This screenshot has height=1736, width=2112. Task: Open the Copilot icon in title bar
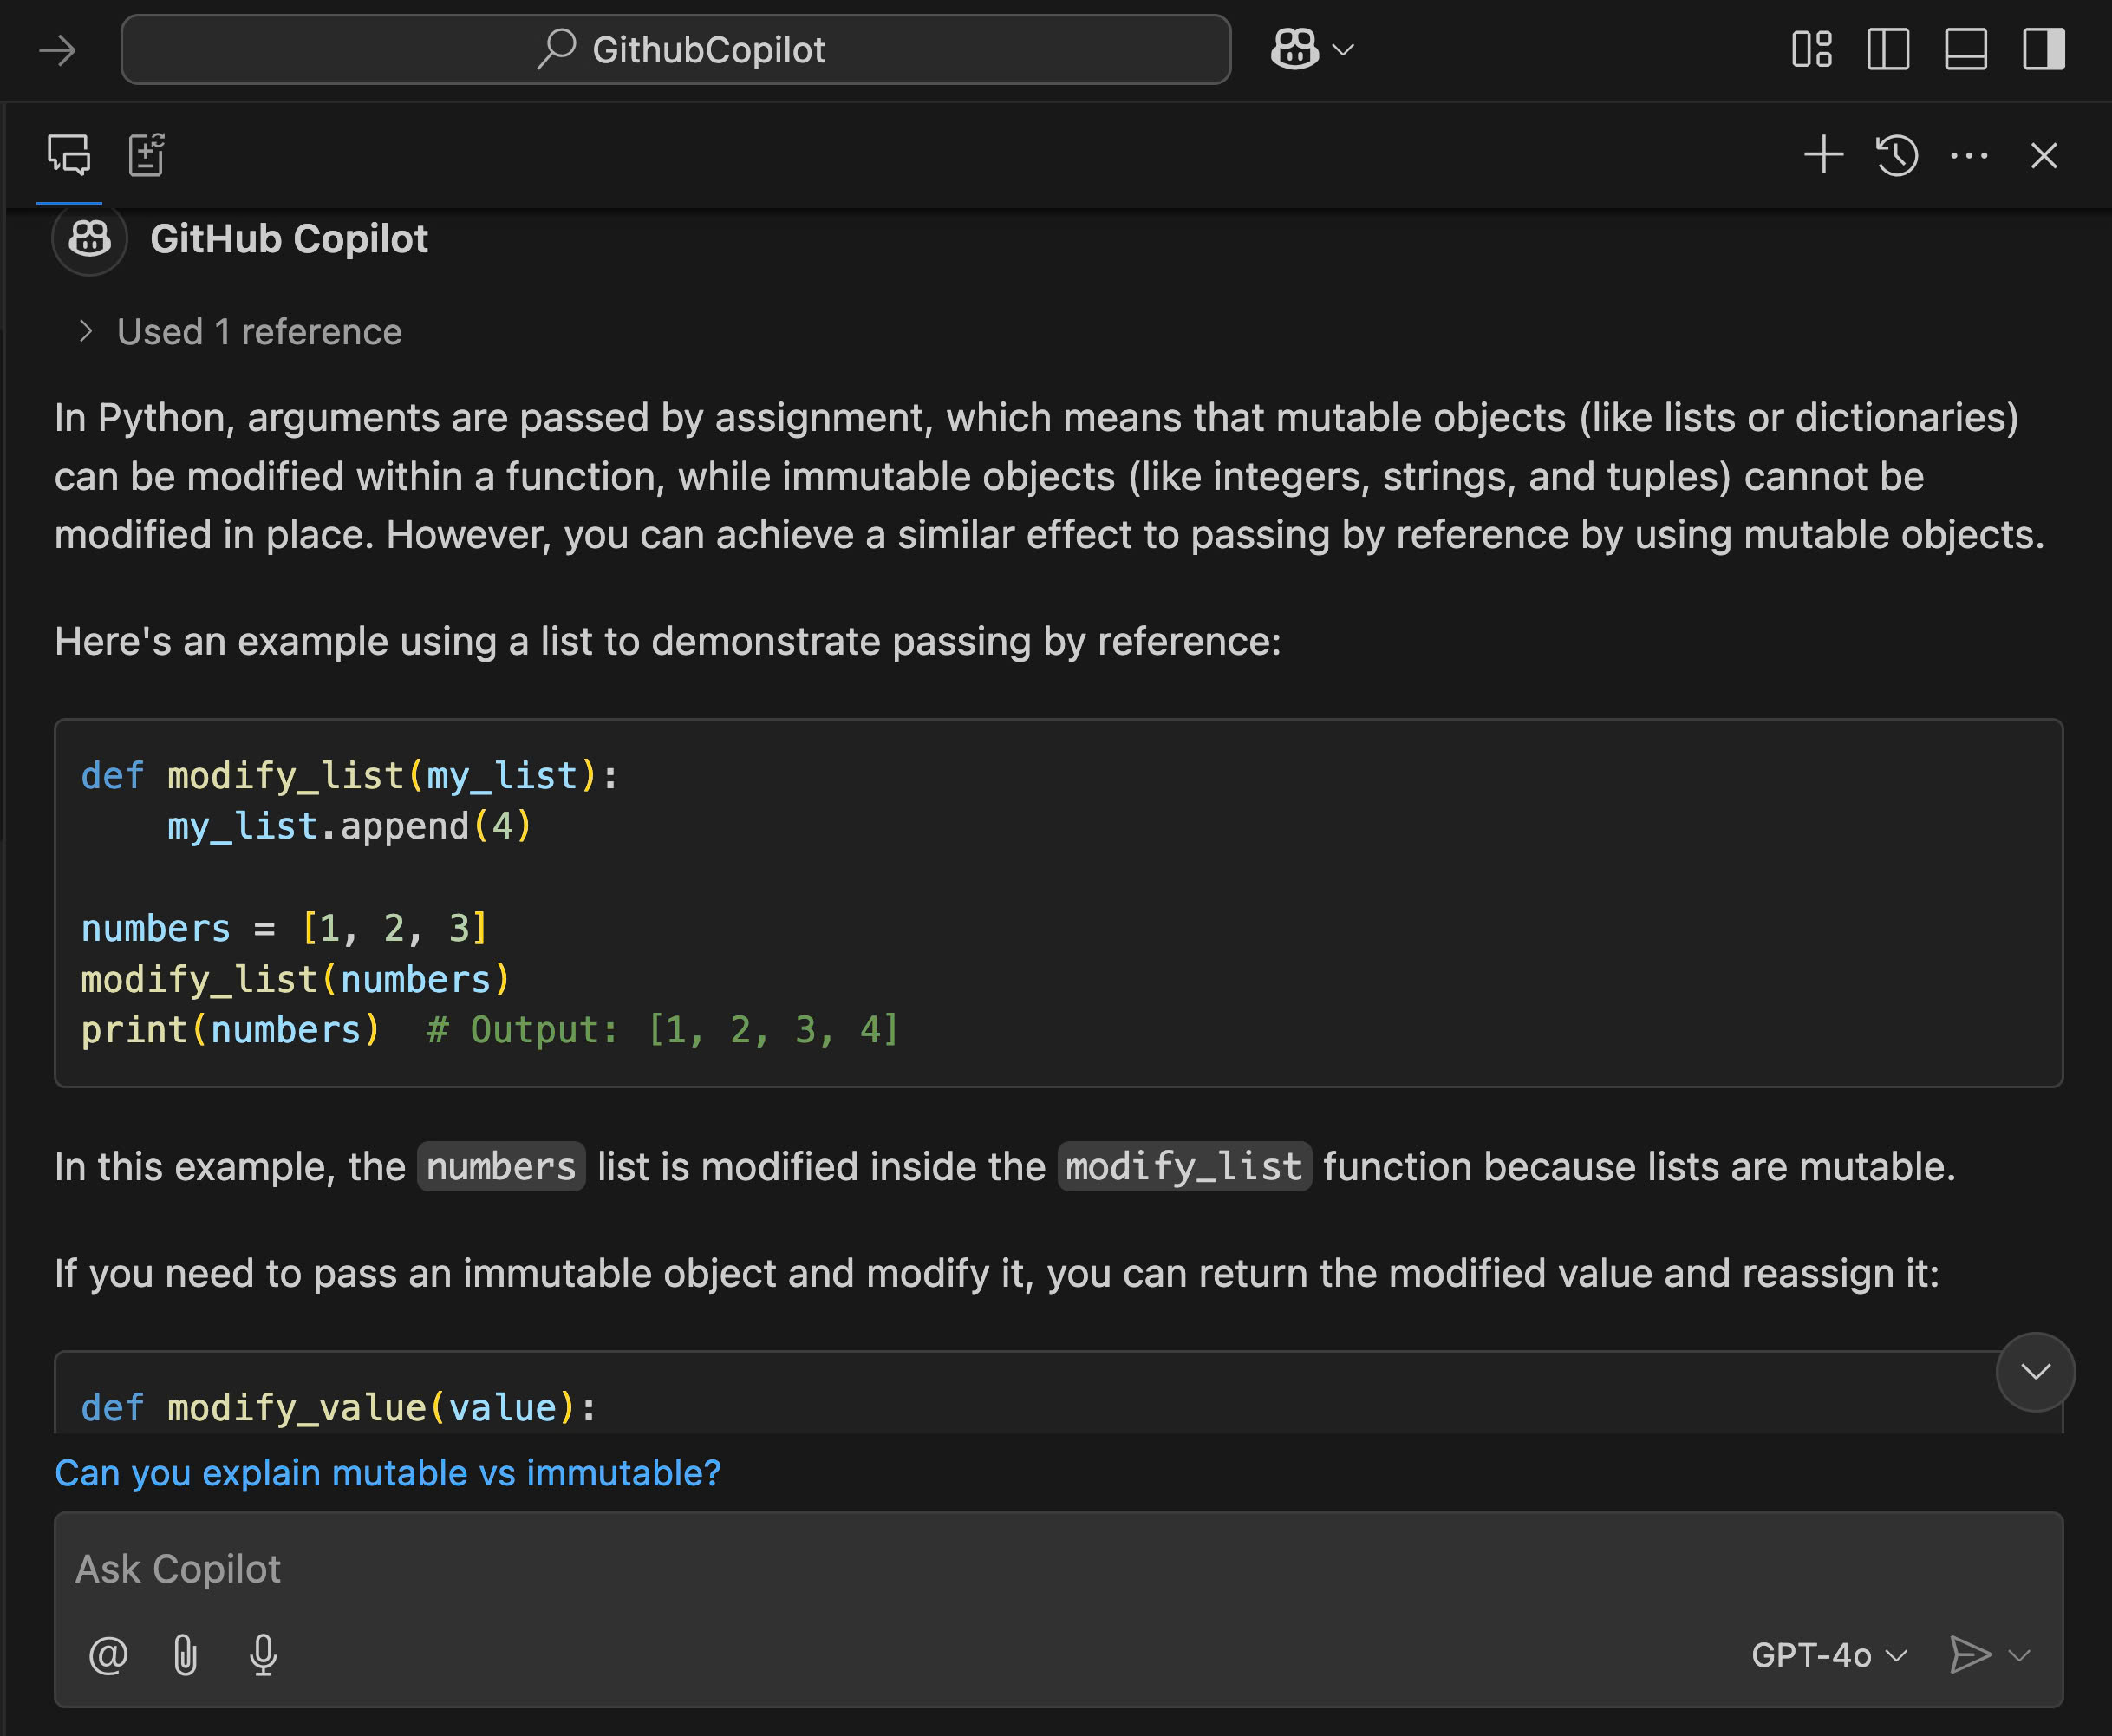pyautogui.click(x=1294, y=49)
